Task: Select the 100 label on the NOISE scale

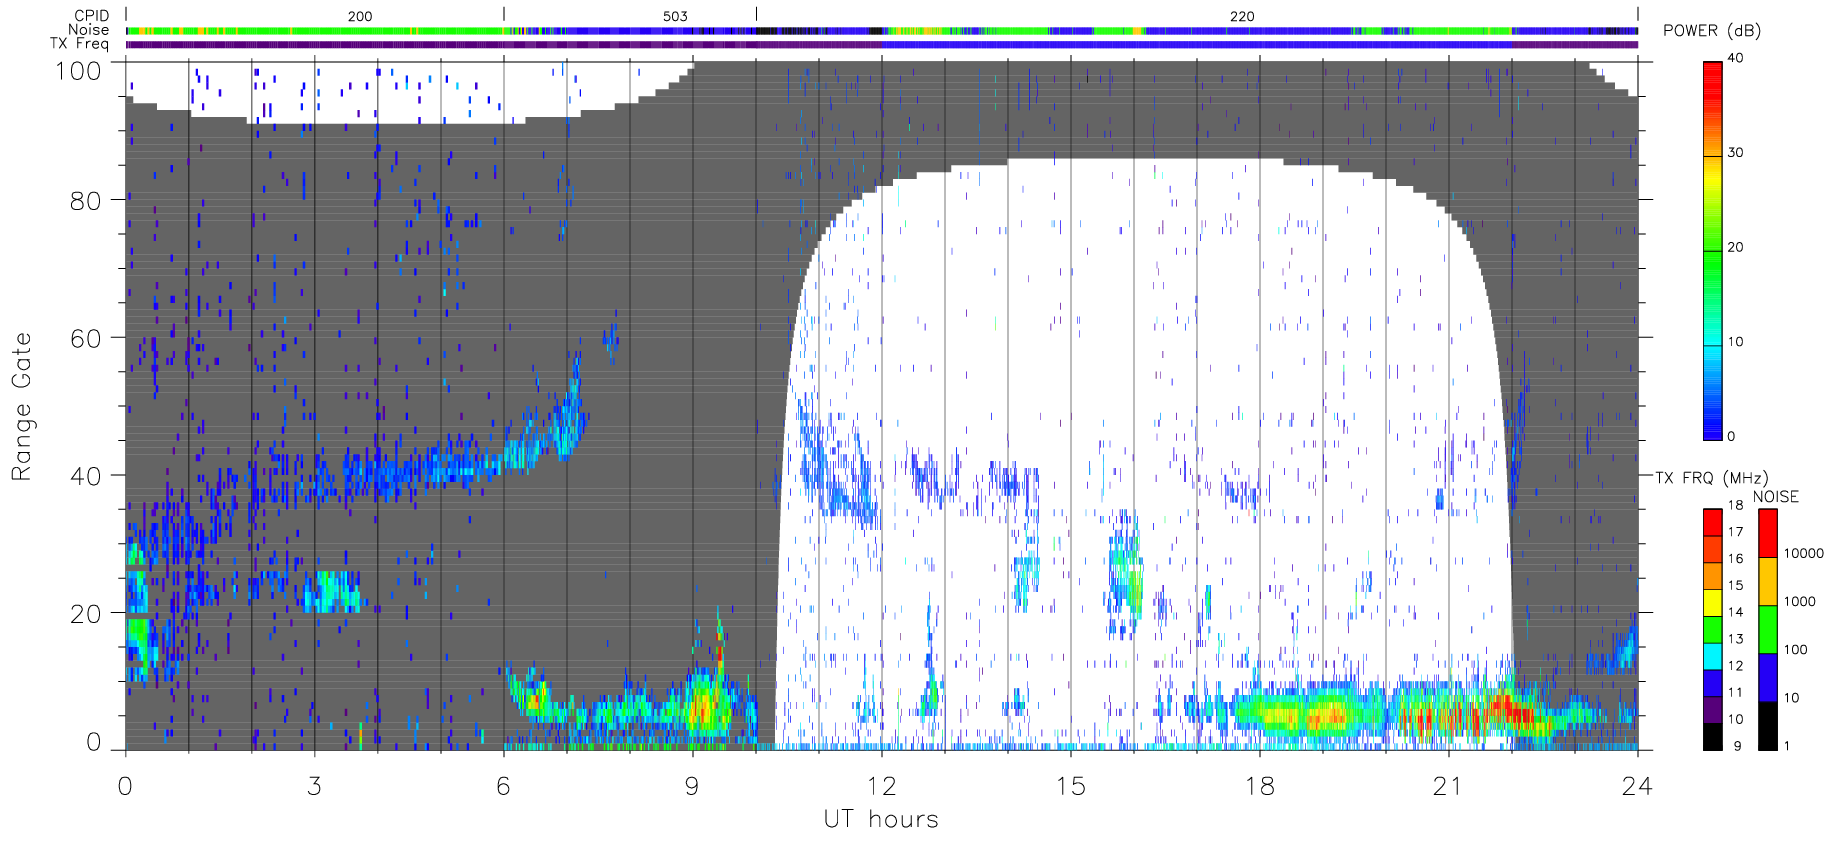Action: [x=1796, y=649]
